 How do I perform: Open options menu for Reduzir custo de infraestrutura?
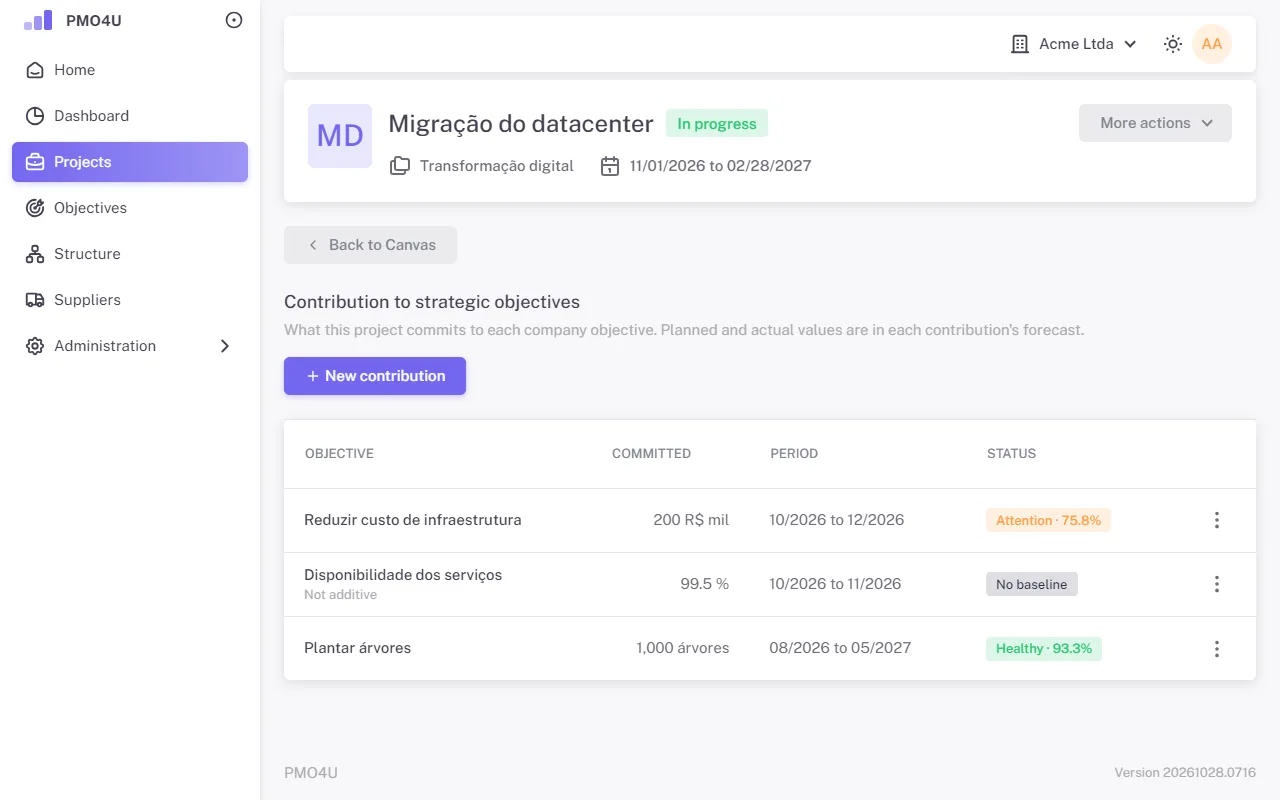point(1217,520)
